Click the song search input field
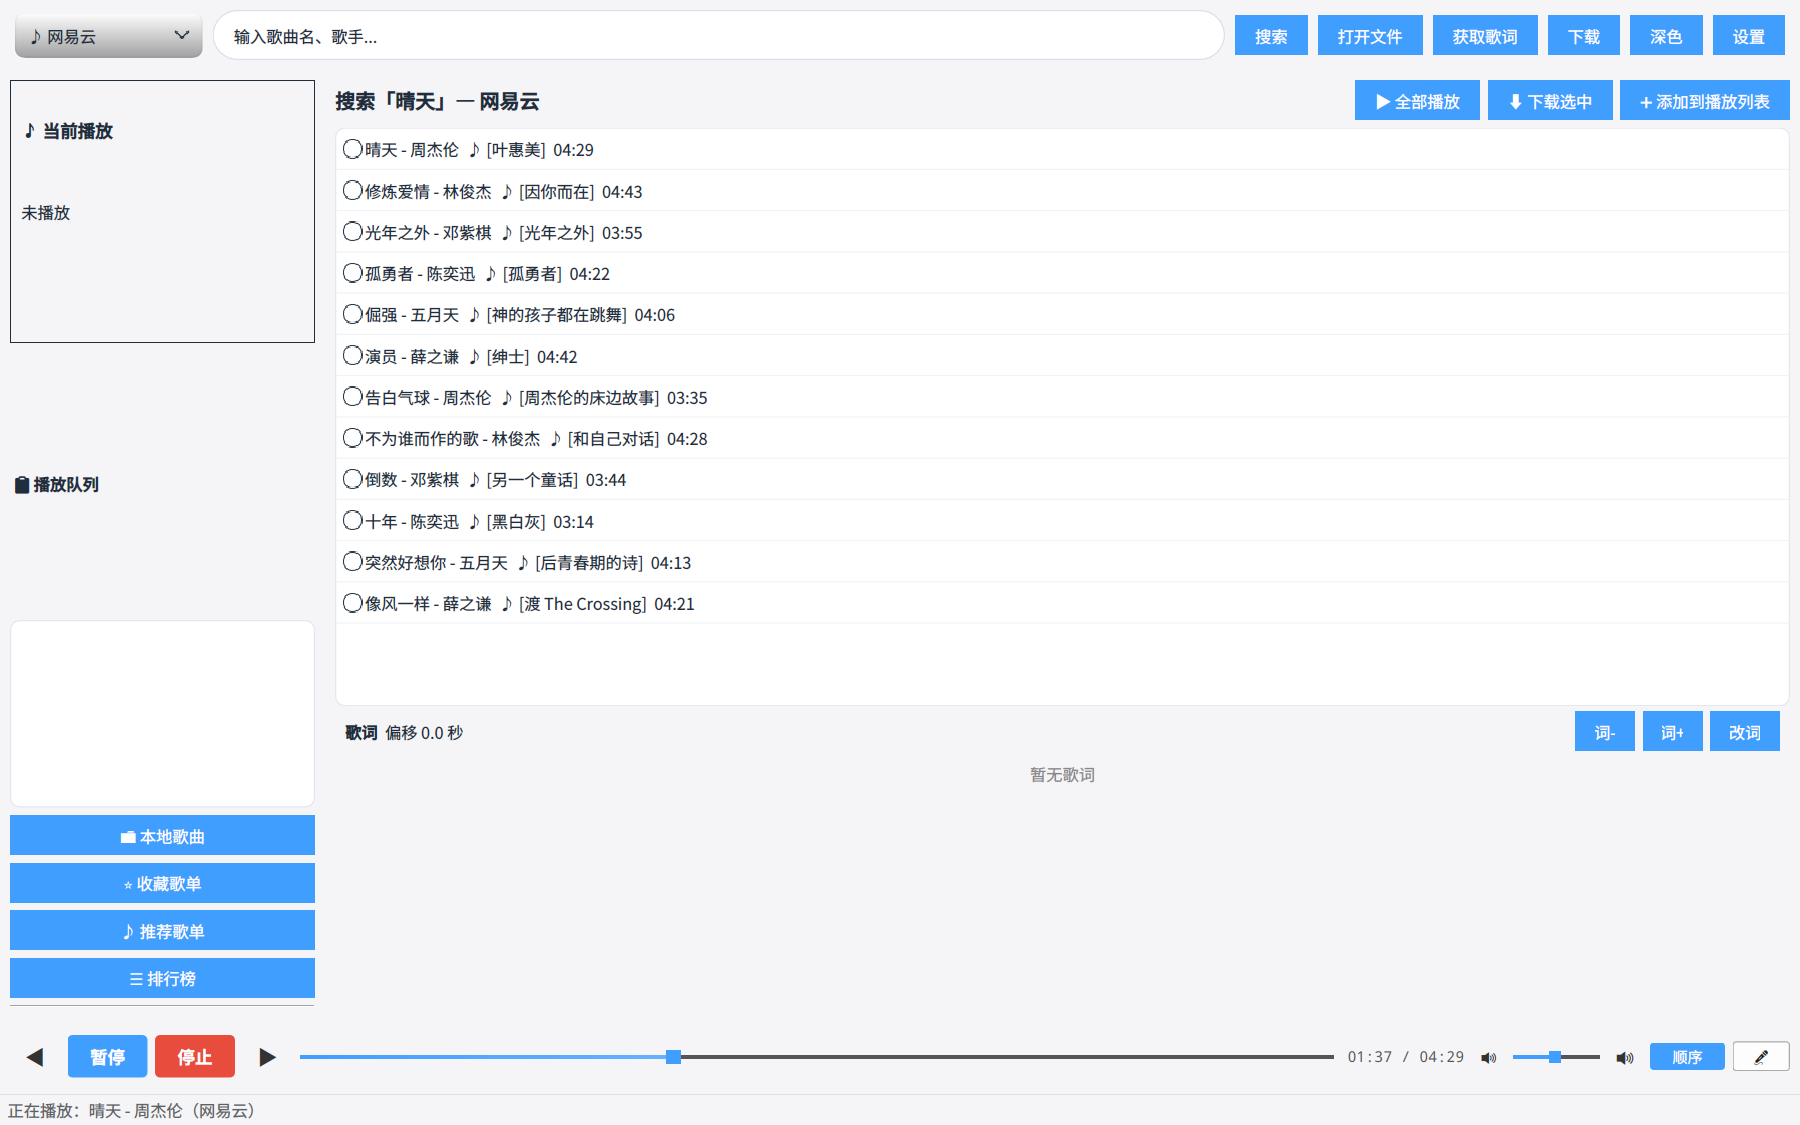The height and width of the screenshot is (1125, 1800). pos(718,36)
